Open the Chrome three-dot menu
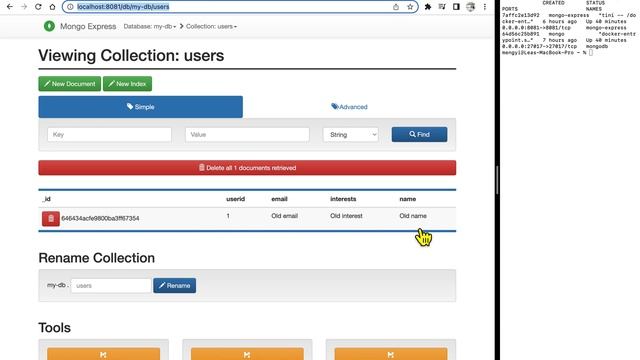The height and width of the screenshot is (360, 640). [x=484, y=7]
